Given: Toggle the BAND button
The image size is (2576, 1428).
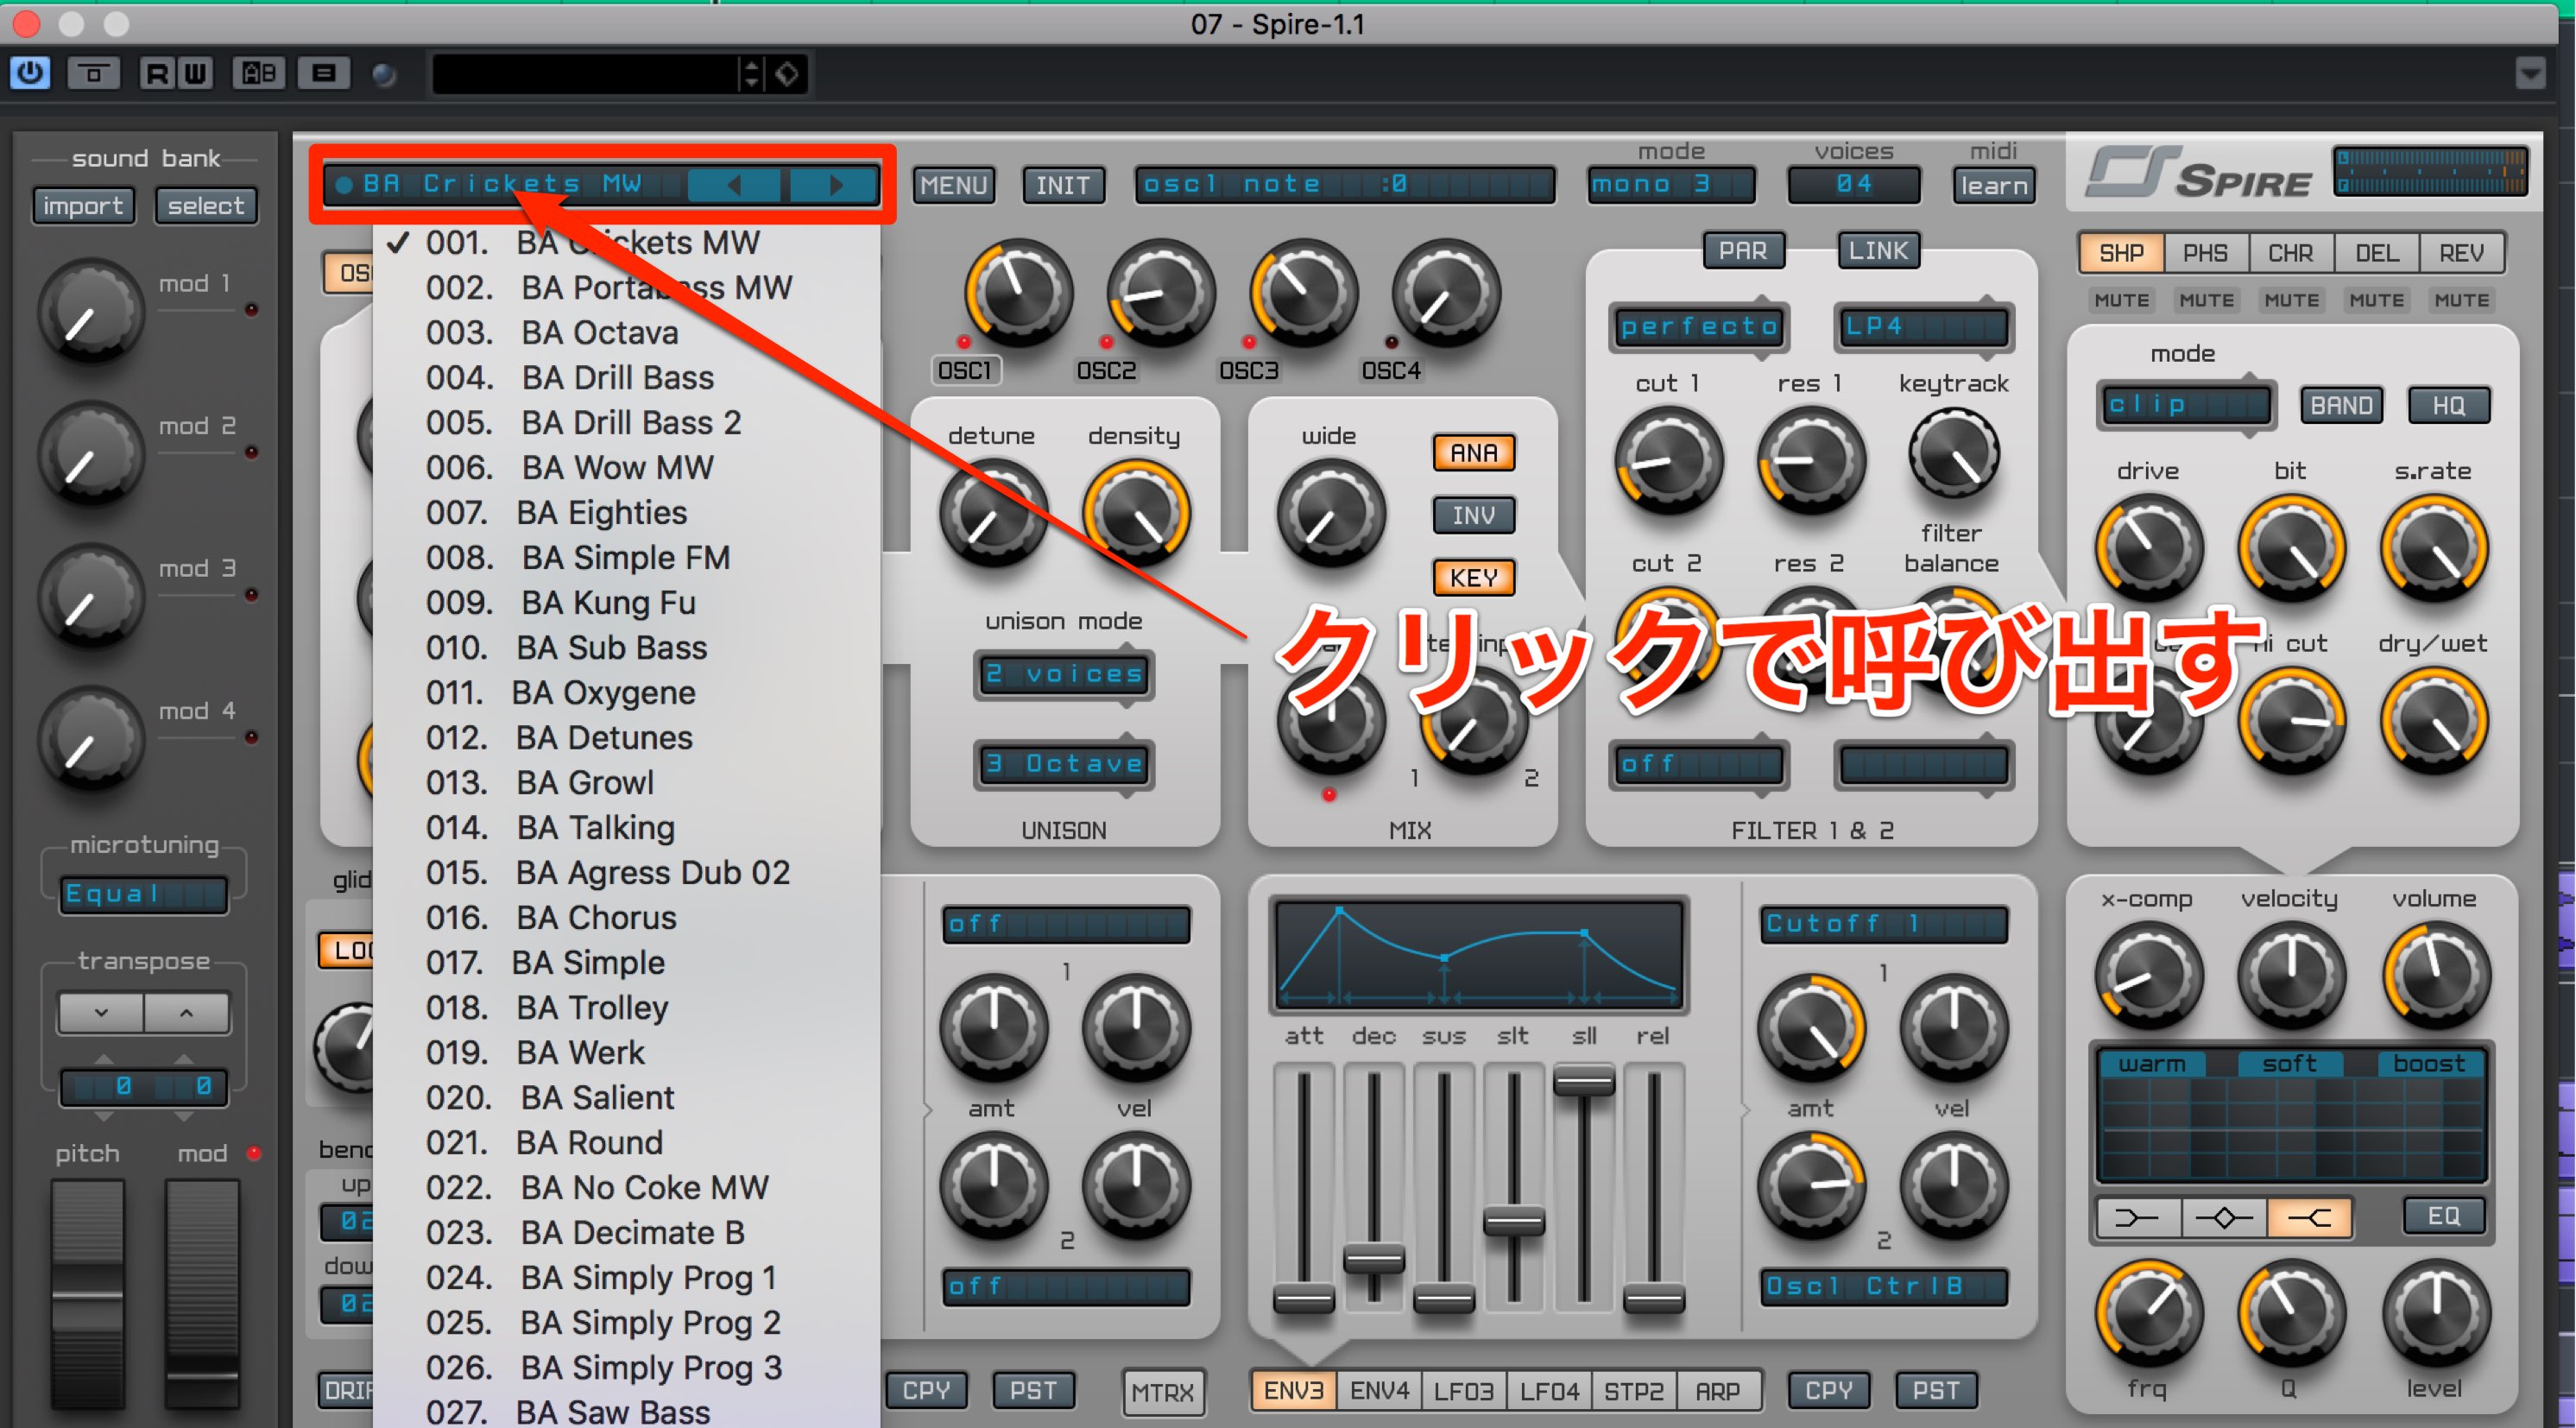Looking at the screenshot, I should point(2341,405).
